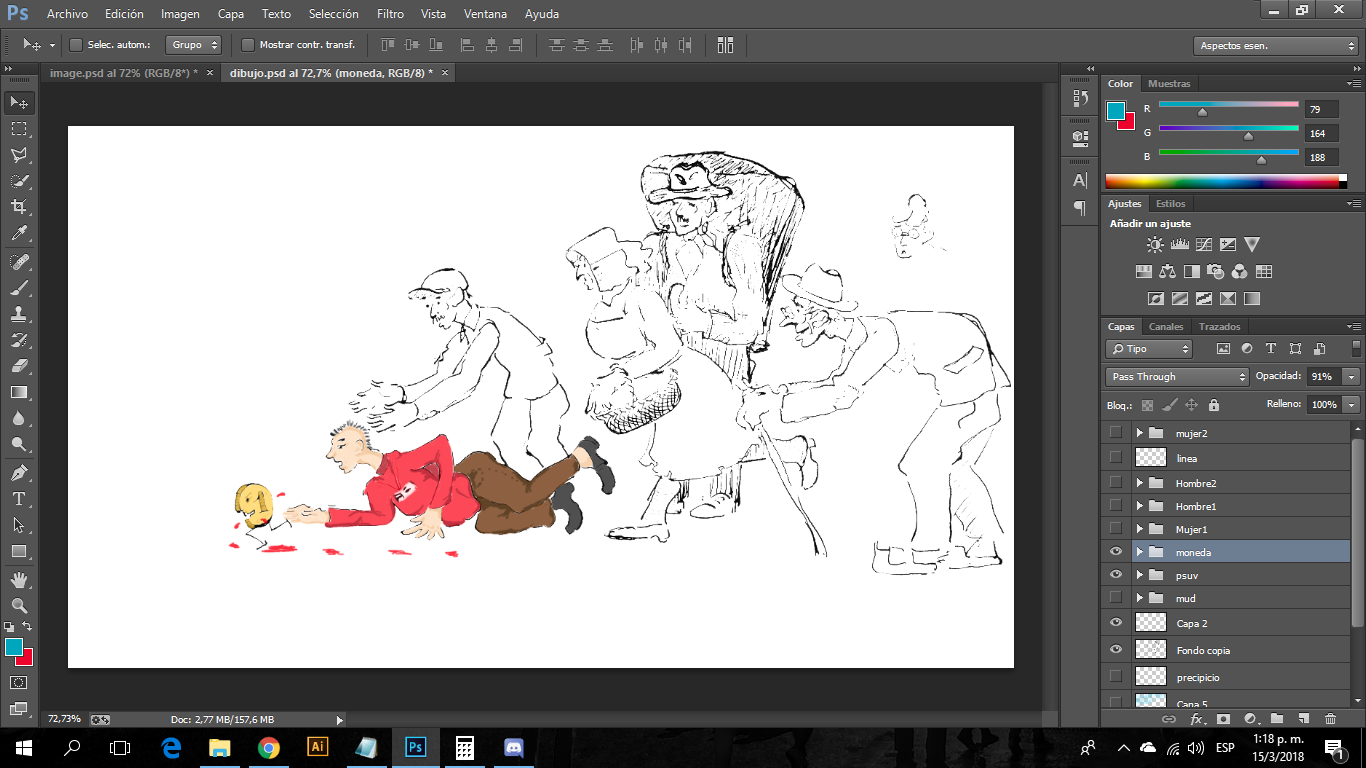Screen dimensions: 1366x768
Task: Click the zoom percentage field 72,73%
Action: (x=65, y=719)
